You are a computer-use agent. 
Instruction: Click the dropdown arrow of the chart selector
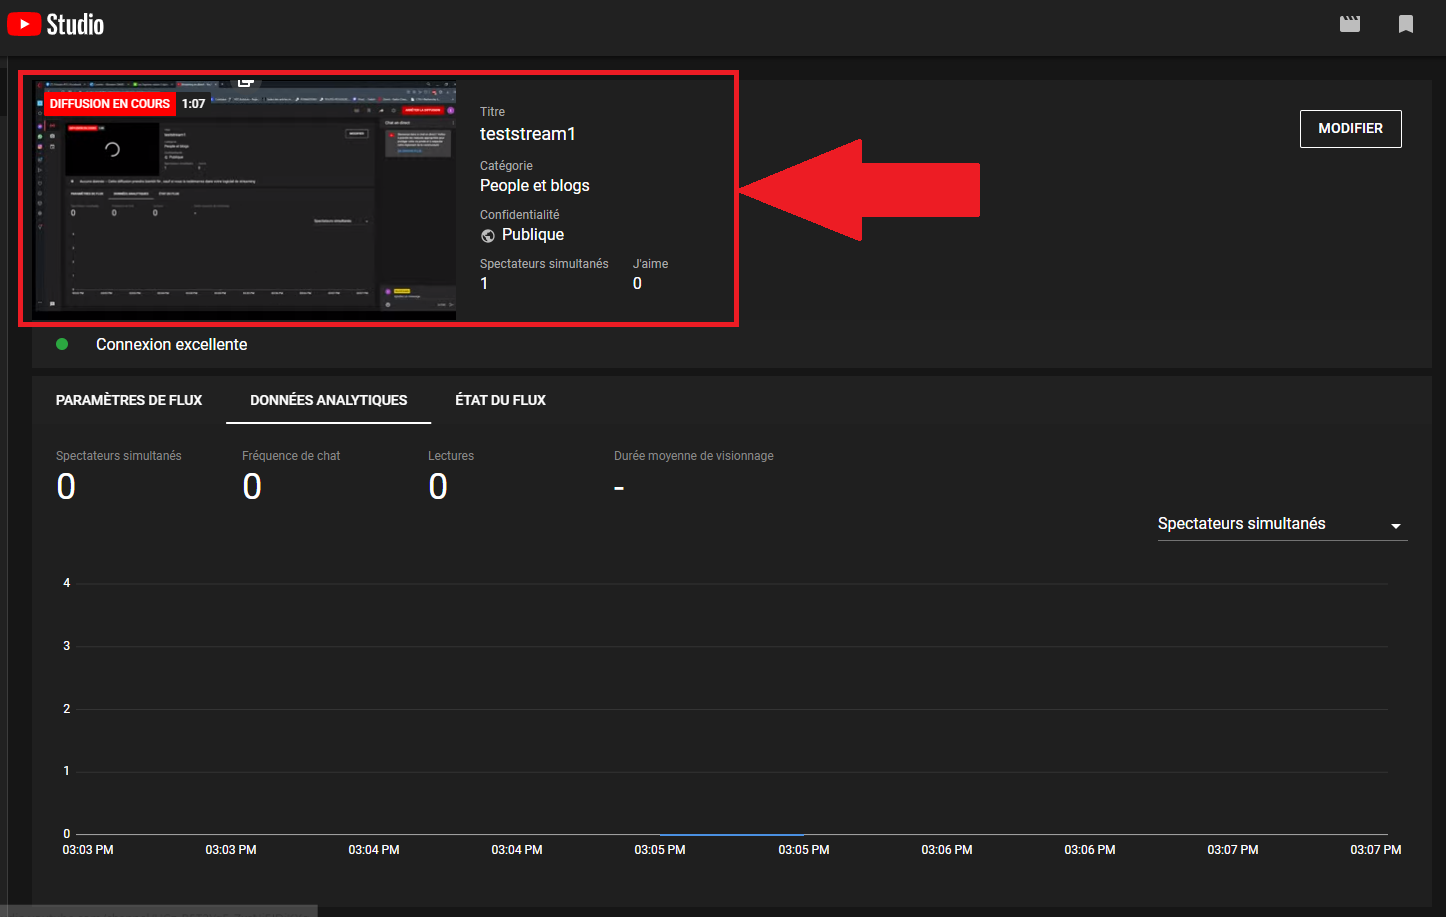click(1396, 526)
